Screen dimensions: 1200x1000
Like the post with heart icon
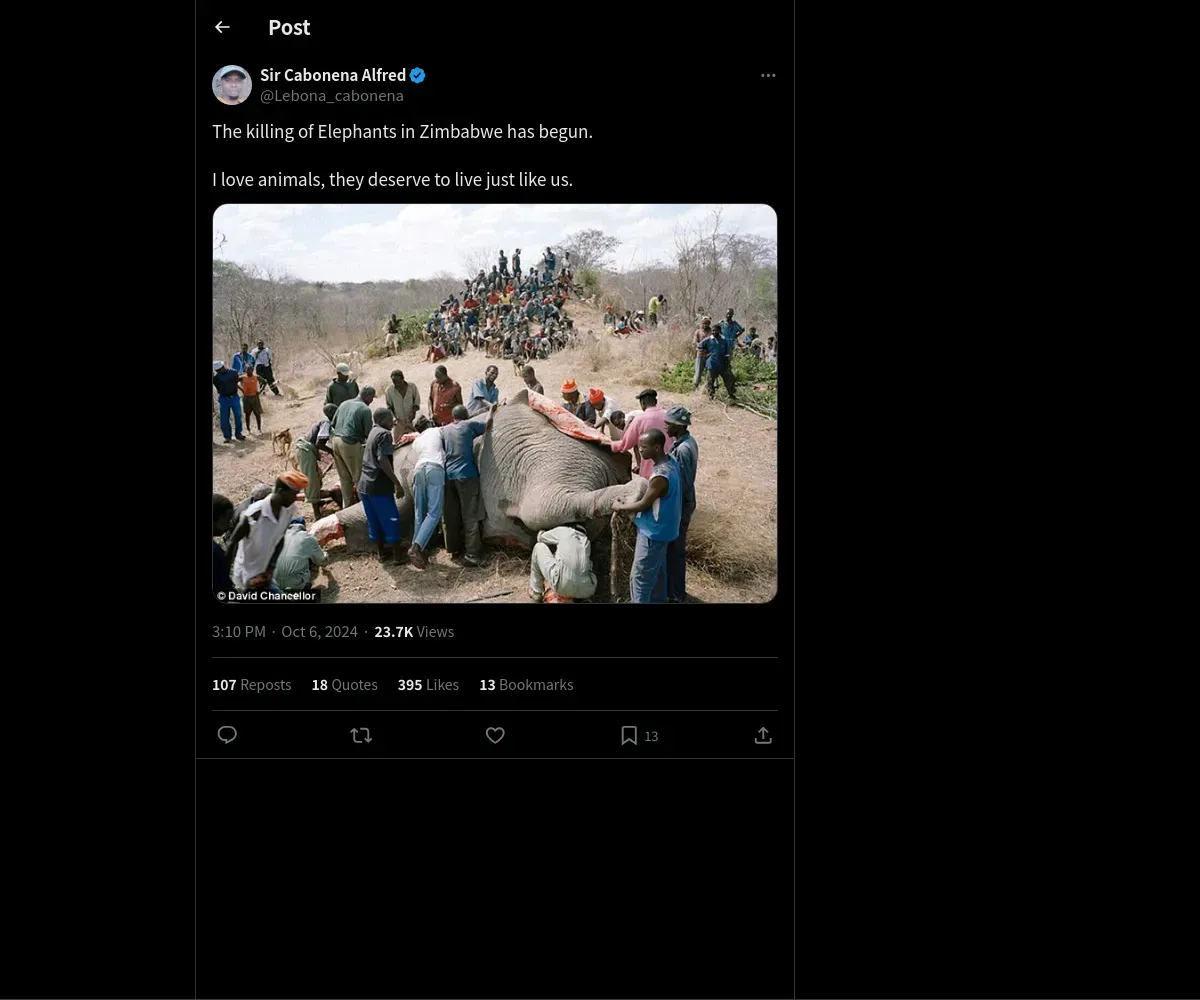495,735
